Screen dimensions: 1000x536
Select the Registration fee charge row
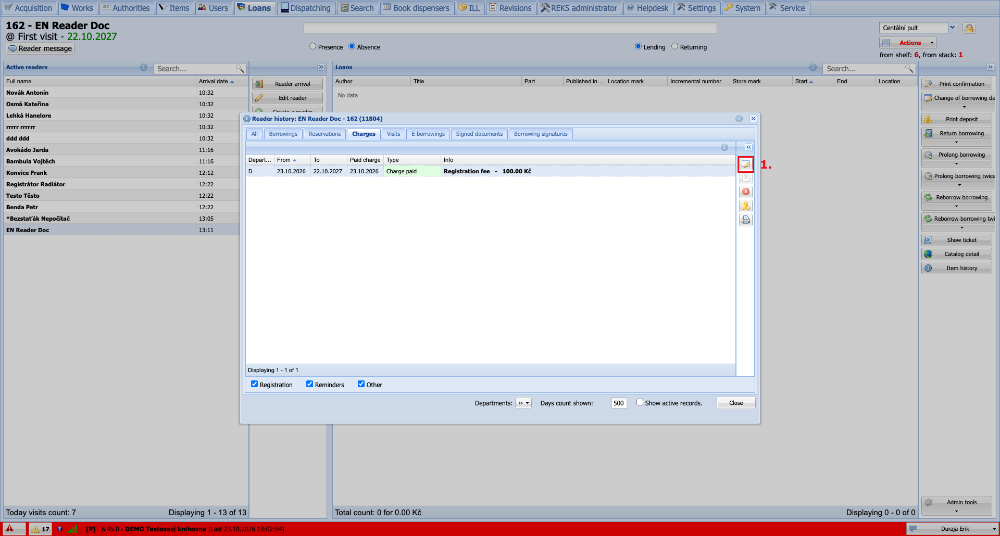pyautogui.click(x=490, y=172)
